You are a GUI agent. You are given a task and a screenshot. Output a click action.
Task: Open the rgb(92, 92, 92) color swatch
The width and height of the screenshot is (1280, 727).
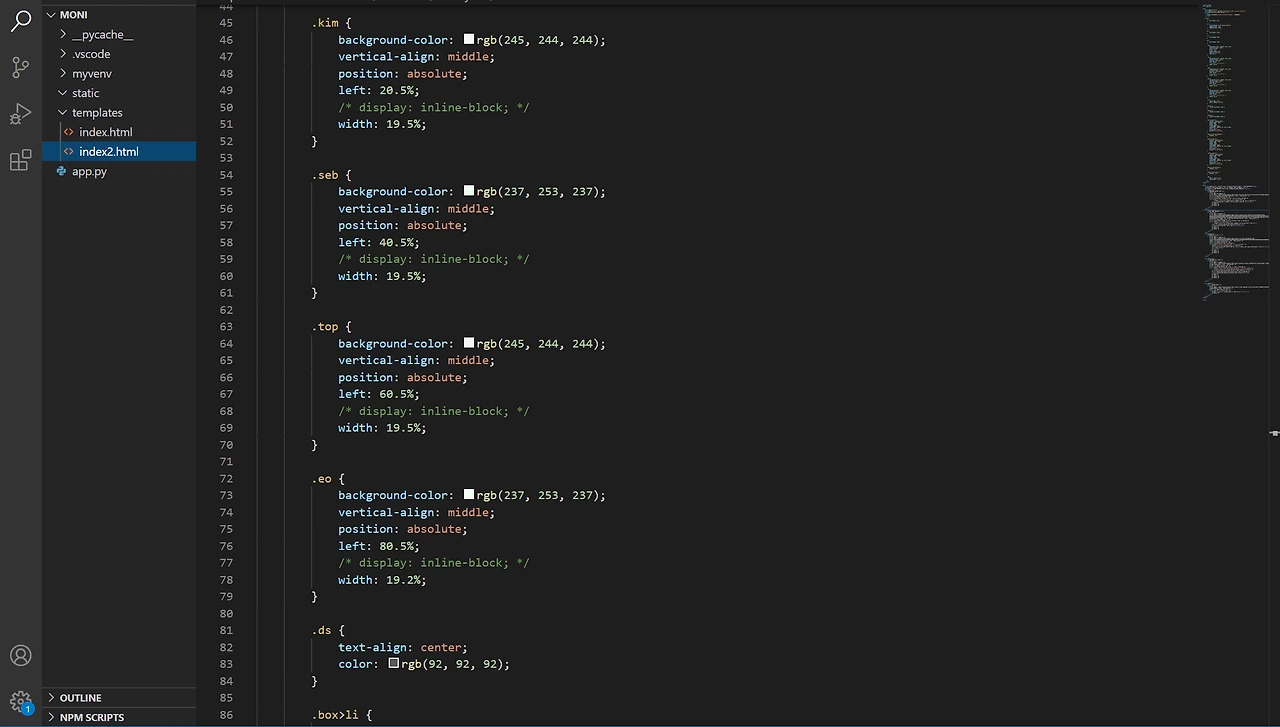point(394,663)
